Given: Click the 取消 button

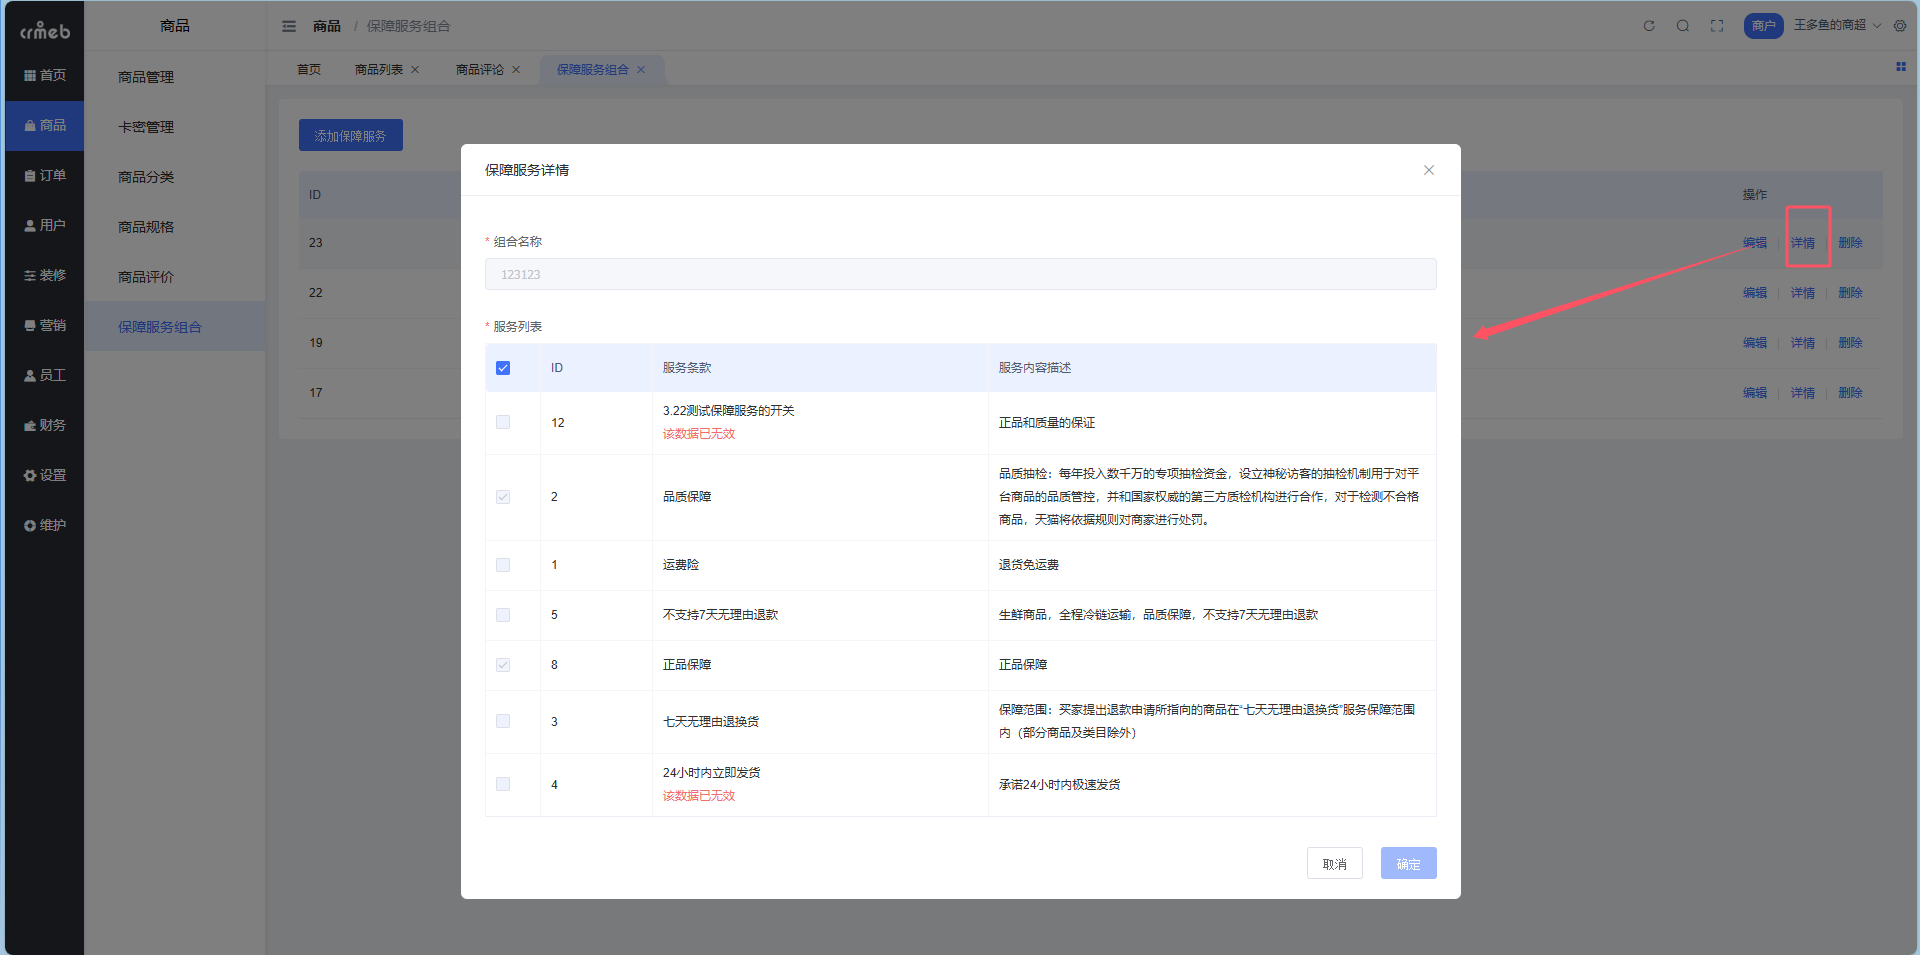Looking at the screenshot, I should 1334,863.
